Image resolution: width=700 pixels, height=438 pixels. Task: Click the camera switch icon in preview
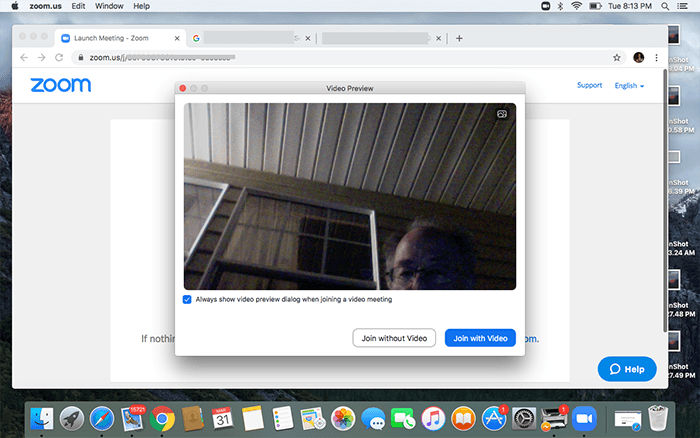pos(502,114)
